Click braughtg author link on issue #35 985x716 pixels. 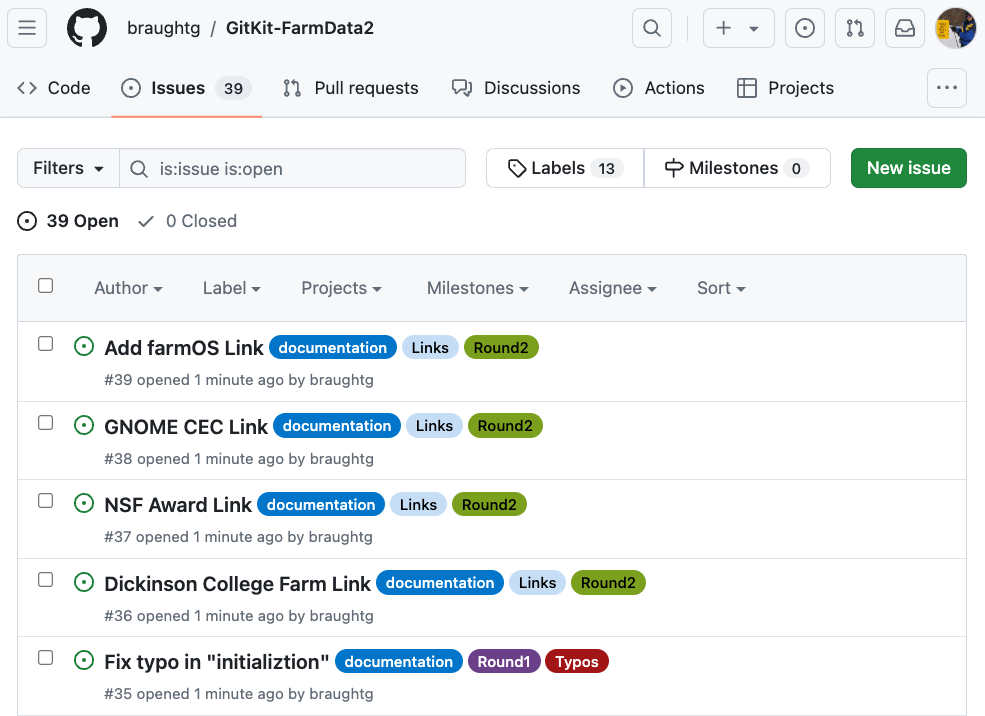coord(342,694)
